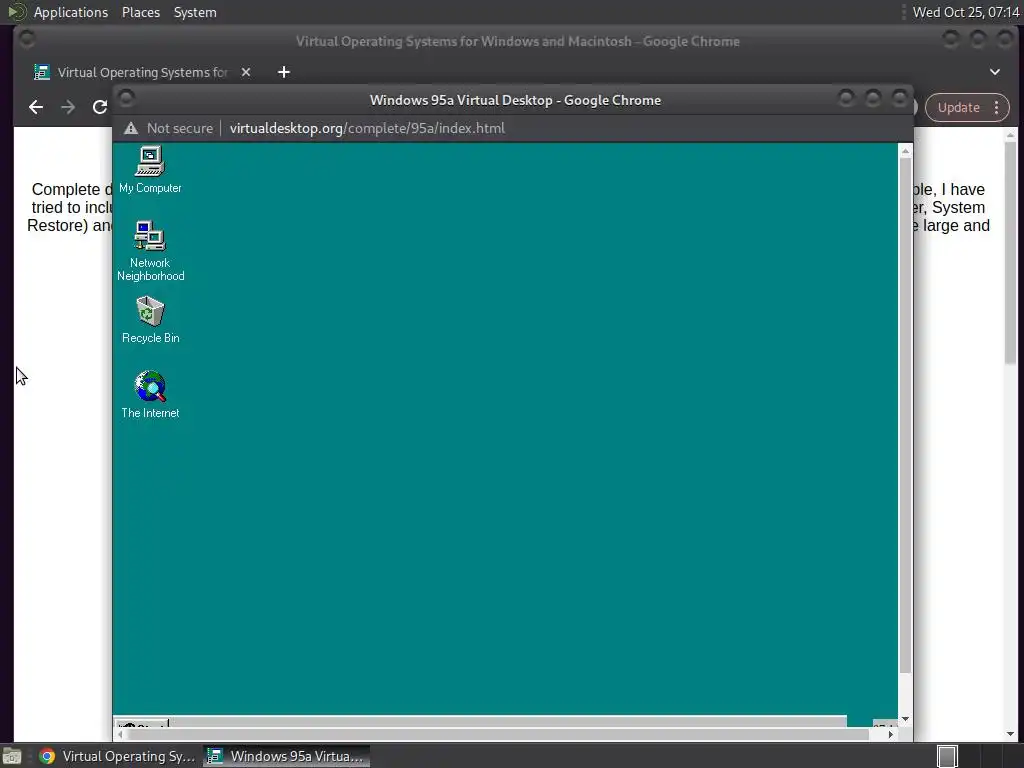
Task: Open the Places menu
Action: coord(140,12)
